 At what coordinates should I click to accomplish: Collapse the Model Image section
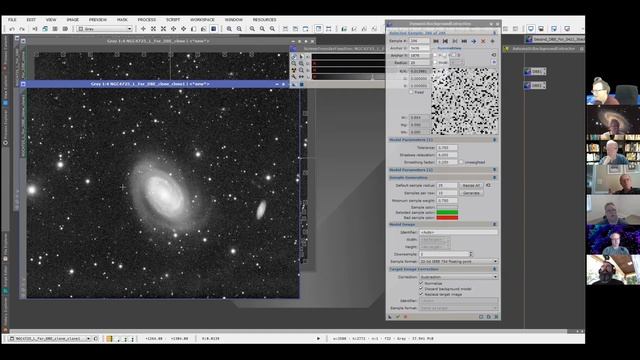pos(494,224)
